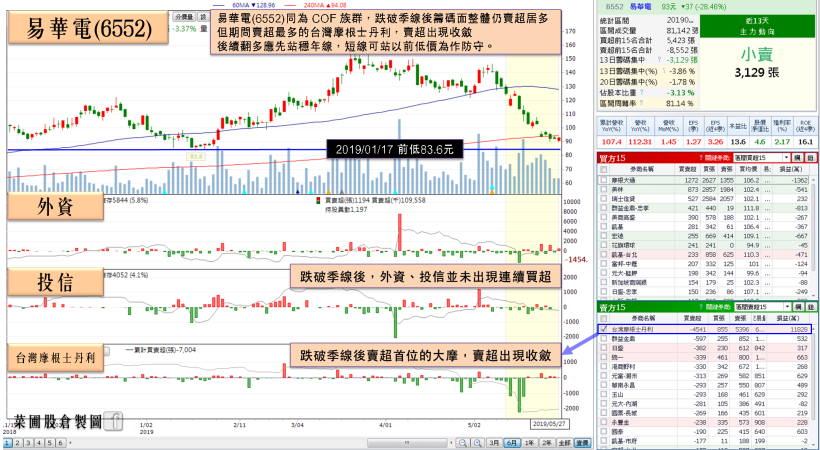Click scroll-up arrow in 買方15 list
The width and height of the screenshot is (820, 450).
pyautogui.click(x=813, y=179)
